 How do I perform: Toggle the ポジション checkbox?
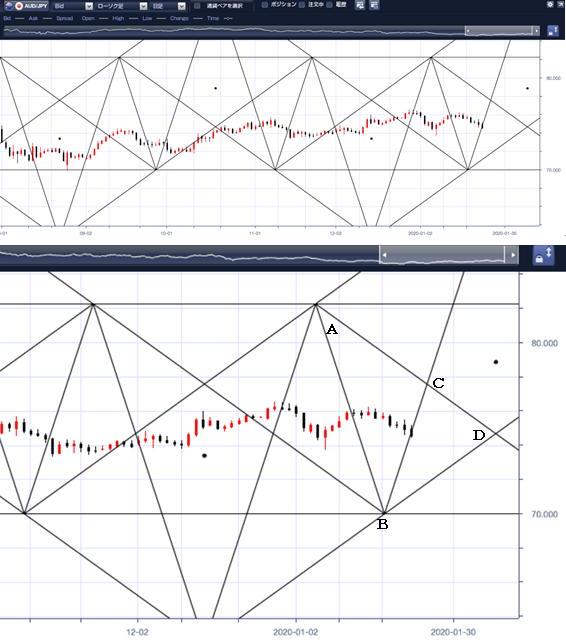(x=265, y=5)
